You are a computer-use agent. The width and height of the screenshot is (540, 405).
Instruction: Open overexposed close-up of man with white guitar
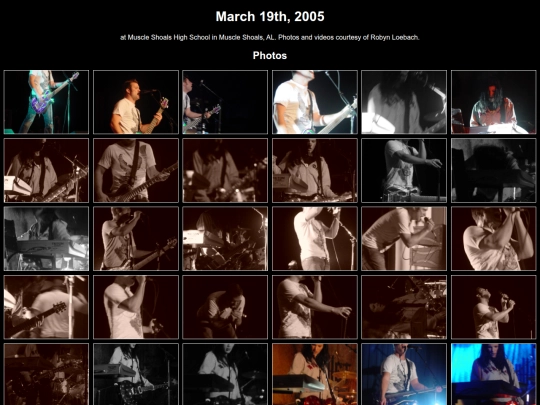coord(315,102)
